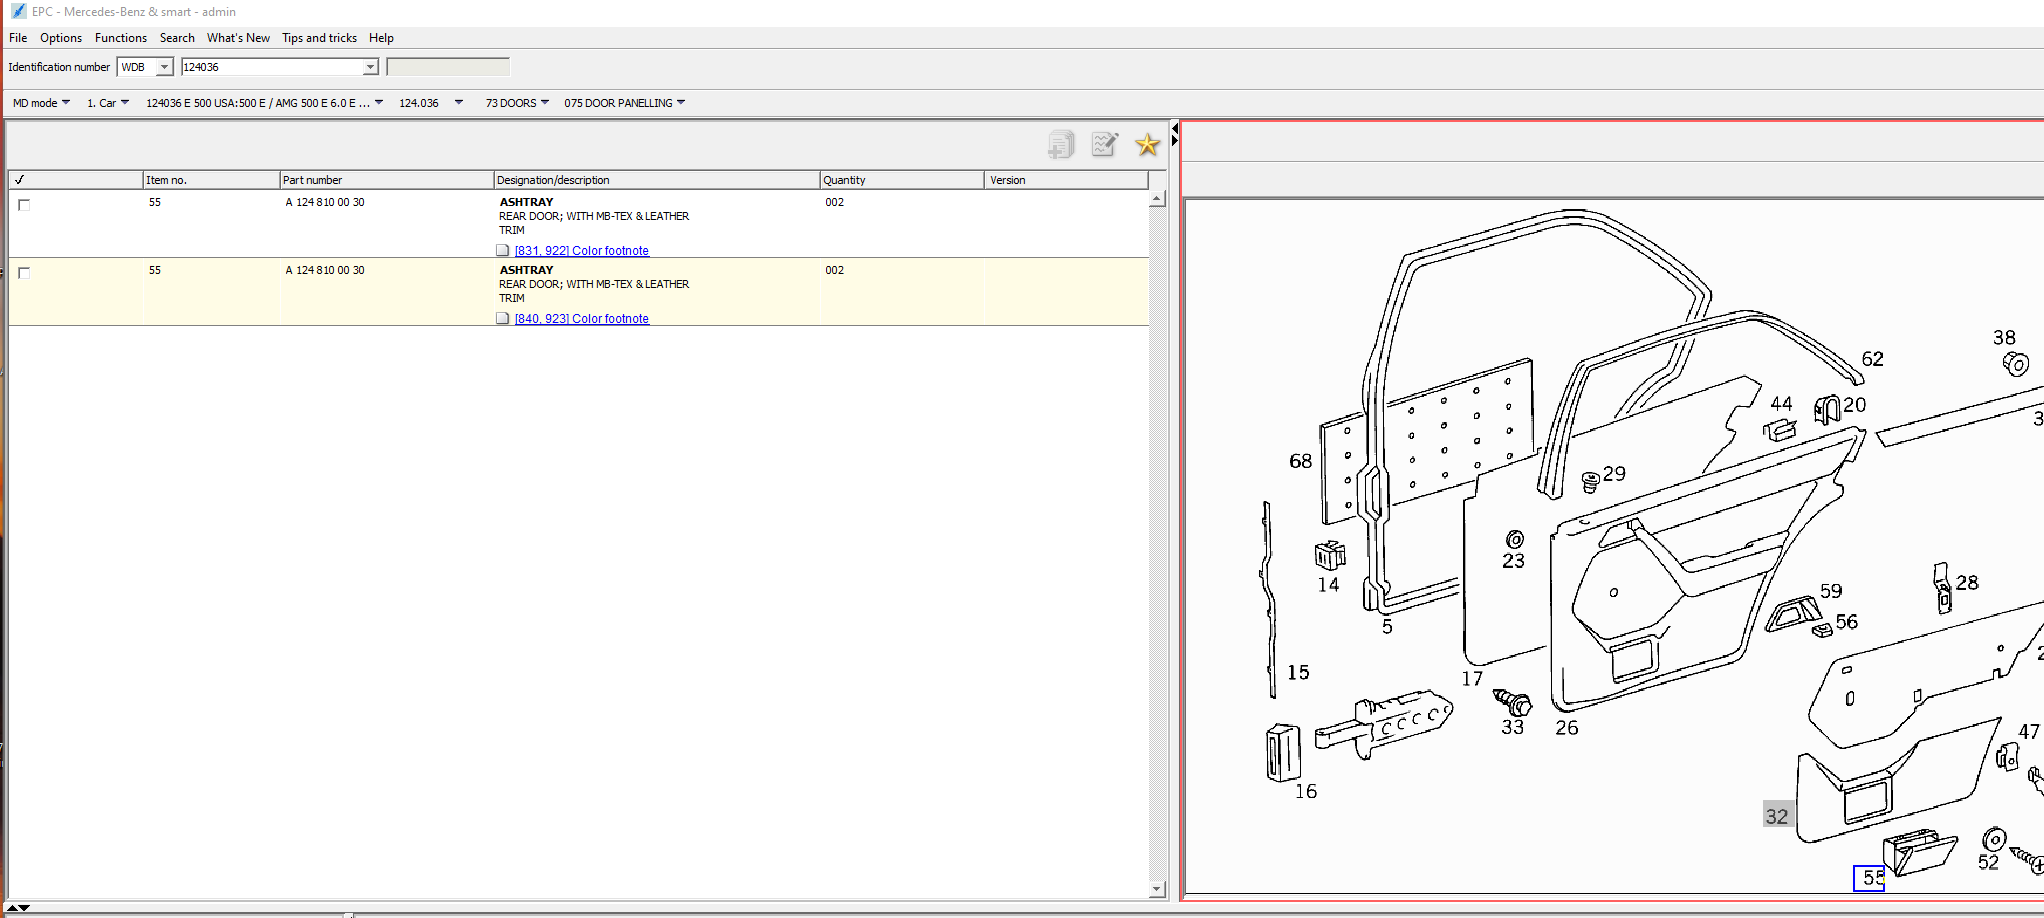This screenshot has height=918, width=2044.
Task: Open the Functions menu
Action: coord(121,38)
